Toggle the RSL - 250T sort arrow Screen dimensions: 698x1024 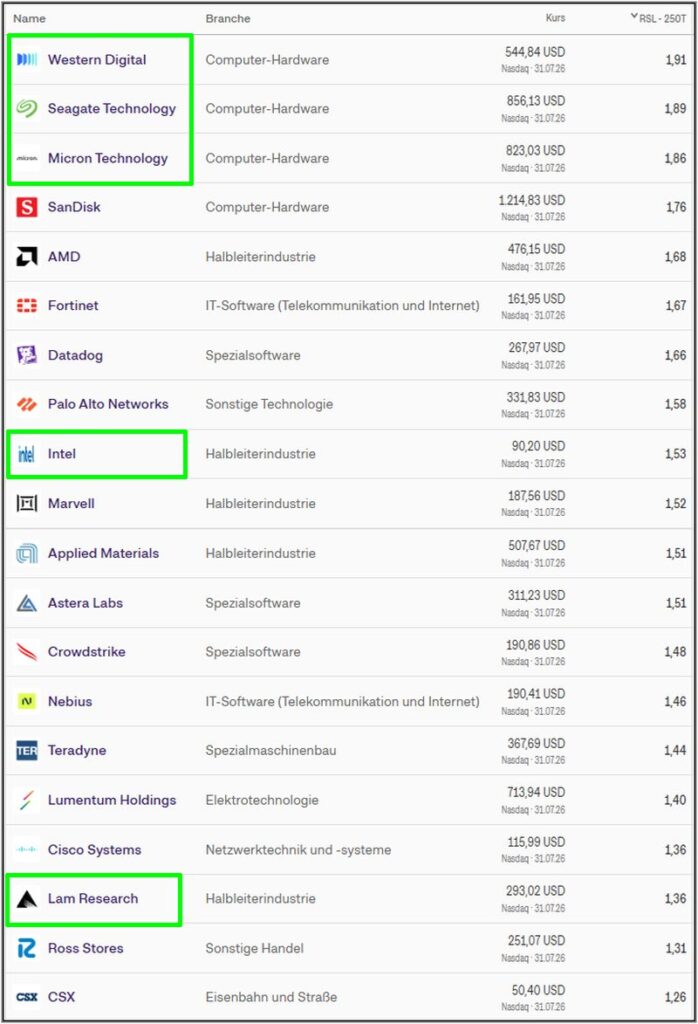click(634, 16)
